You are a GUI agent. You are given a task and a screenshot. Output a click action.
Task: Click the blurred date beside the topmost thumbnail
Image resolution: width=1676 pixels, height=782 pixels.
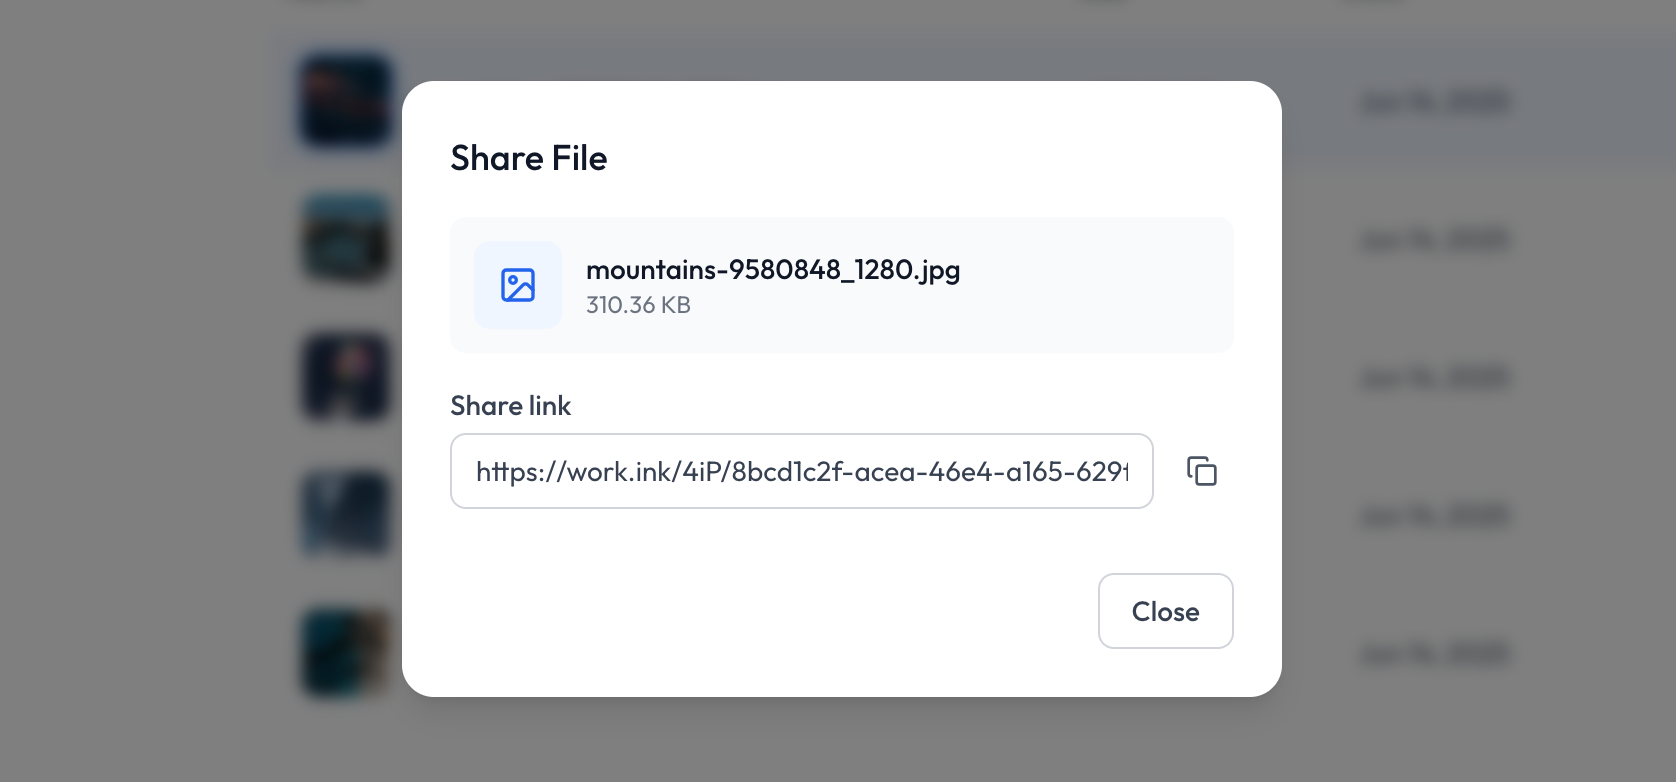(1435, 102)
